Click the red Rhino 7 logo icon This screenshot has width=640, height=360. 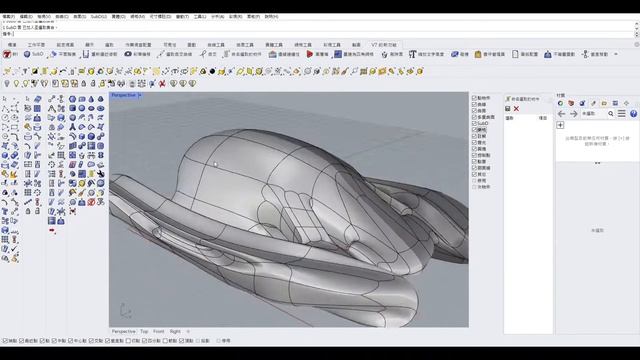7,54
